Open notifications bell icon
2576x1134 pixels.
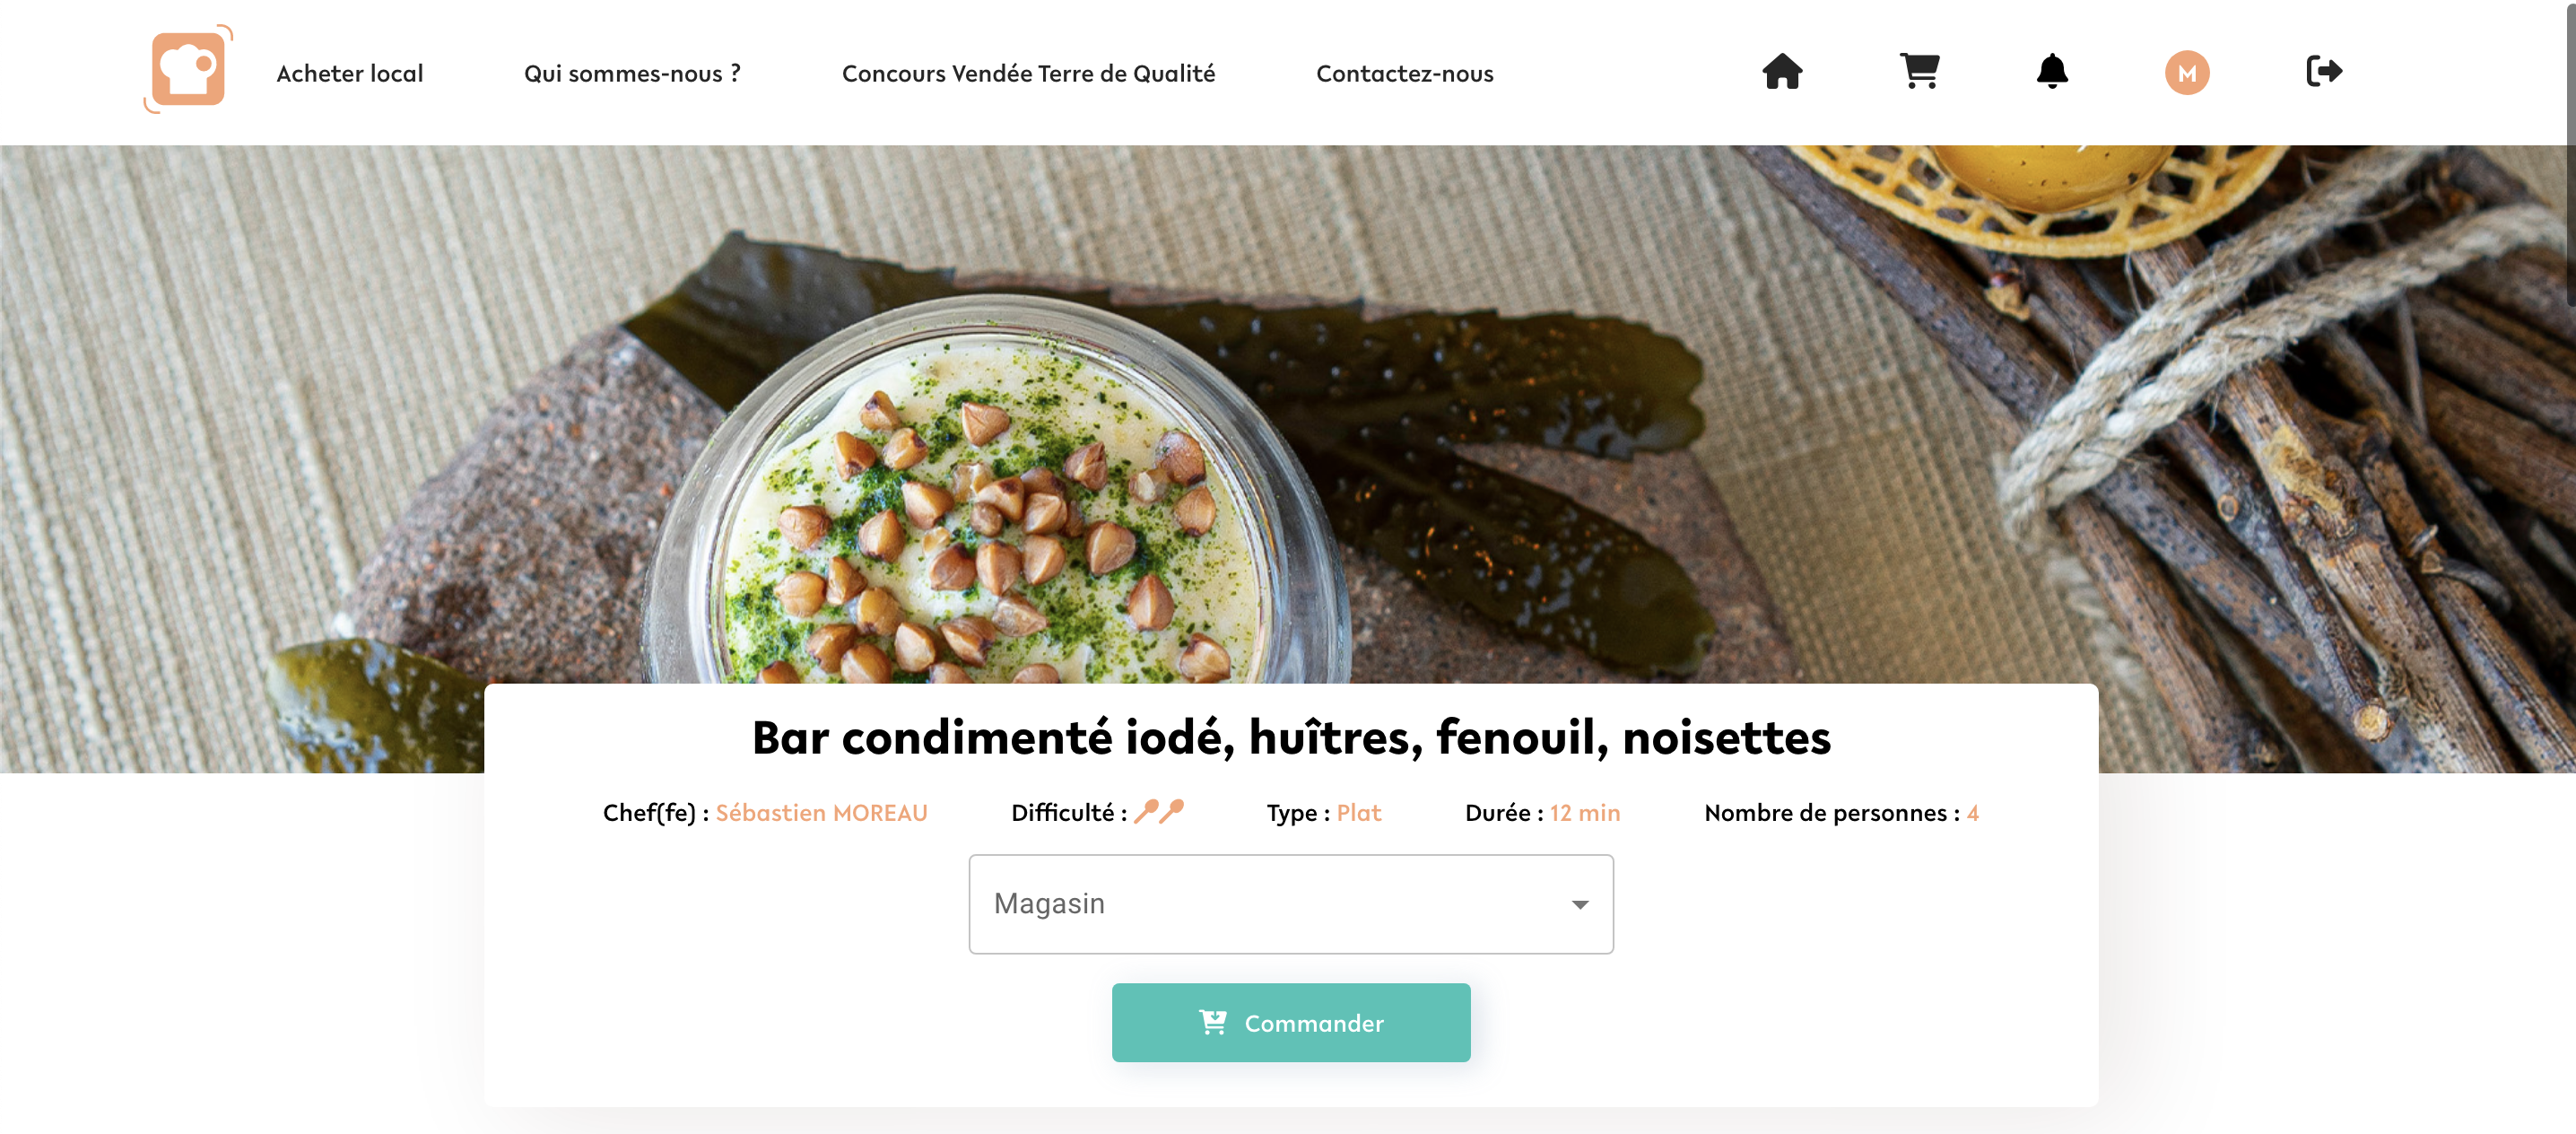coord(2052,72)
